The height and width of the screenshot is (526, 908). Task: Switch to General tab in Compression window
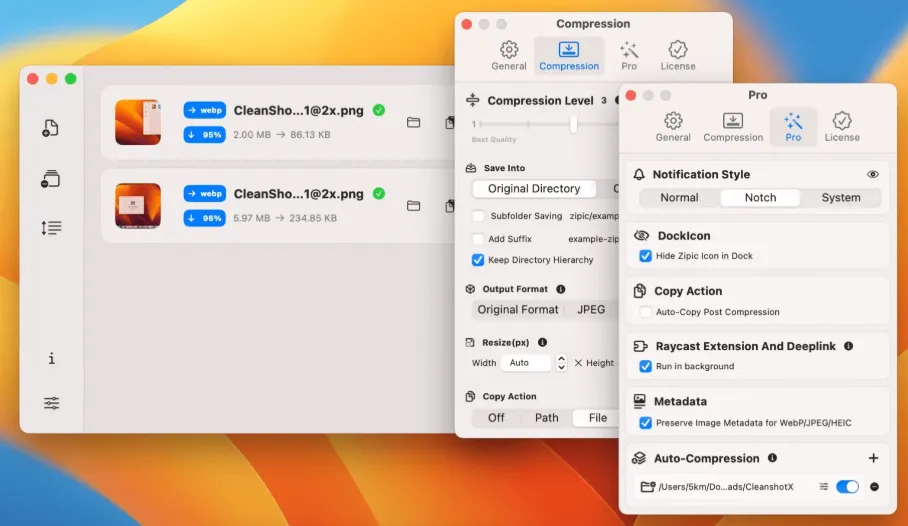(x=509, y=56)
